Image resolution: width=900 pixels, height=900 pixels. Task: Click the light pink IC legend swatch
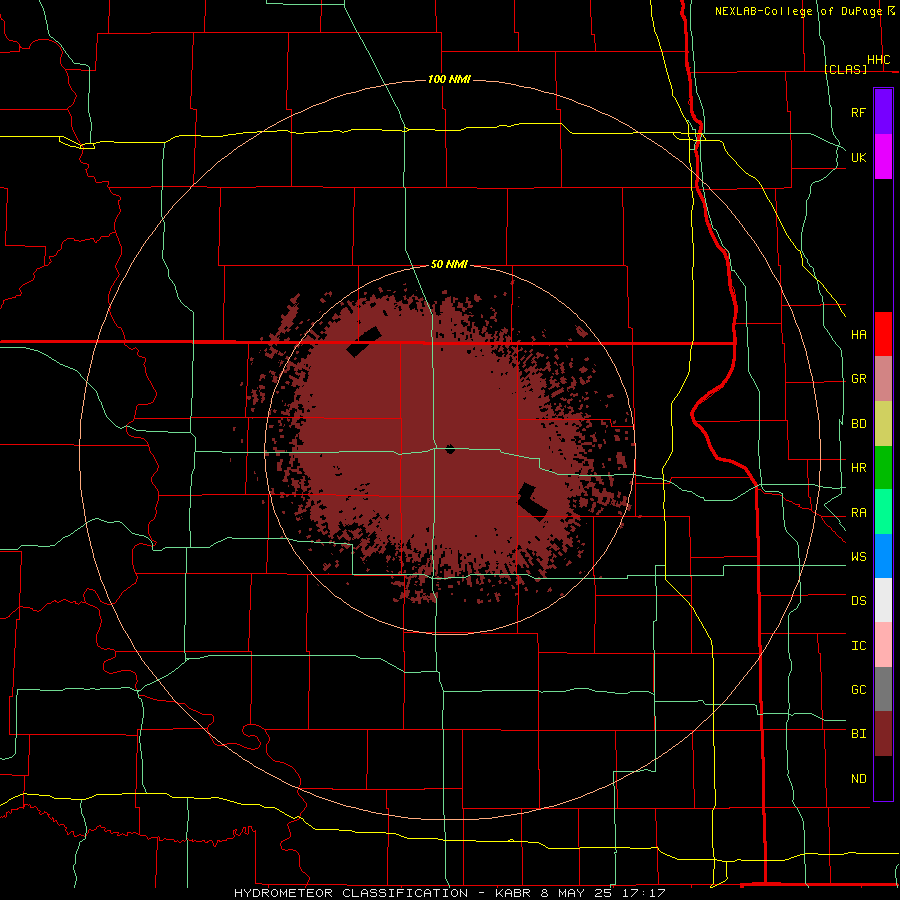coord(883,645)
